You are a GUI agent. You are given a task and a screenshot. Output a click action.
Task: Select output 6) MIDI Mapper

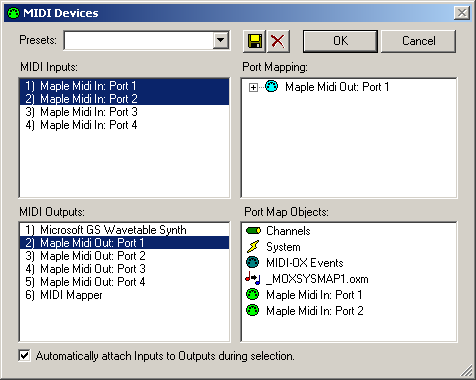(124, 295)
